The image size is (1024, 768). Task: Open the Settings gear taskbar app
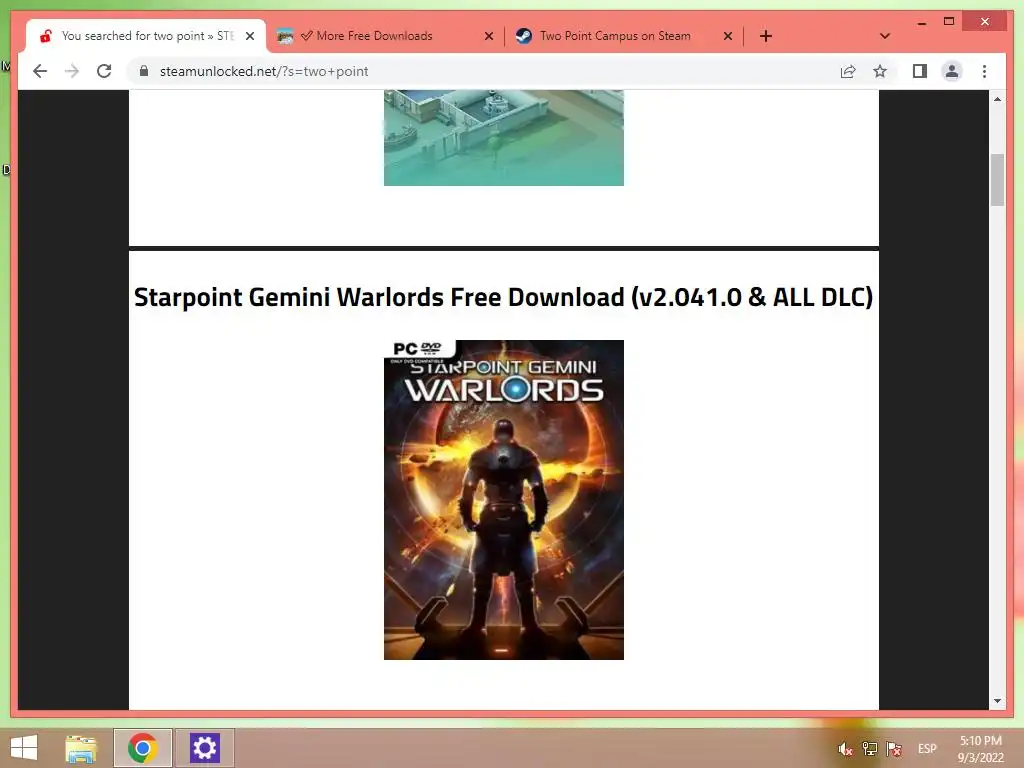pos(204,748)
